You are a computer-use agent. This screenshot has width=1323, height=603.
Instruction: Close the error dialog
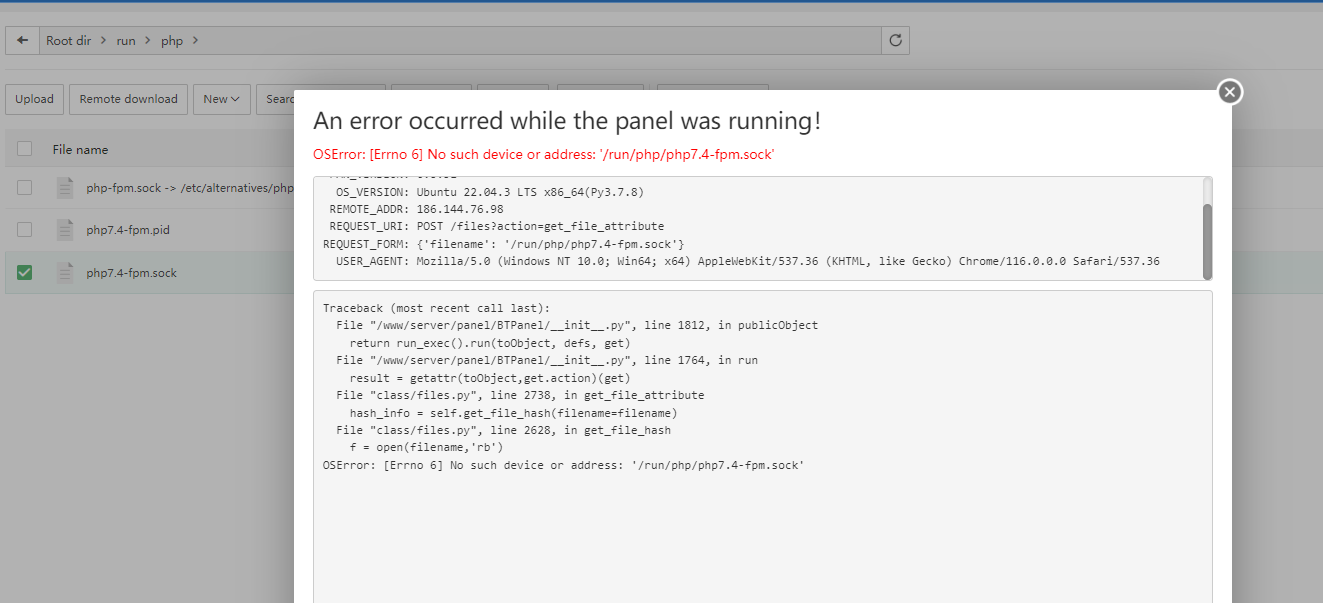pyautogui.click(x=1230, y=92)
